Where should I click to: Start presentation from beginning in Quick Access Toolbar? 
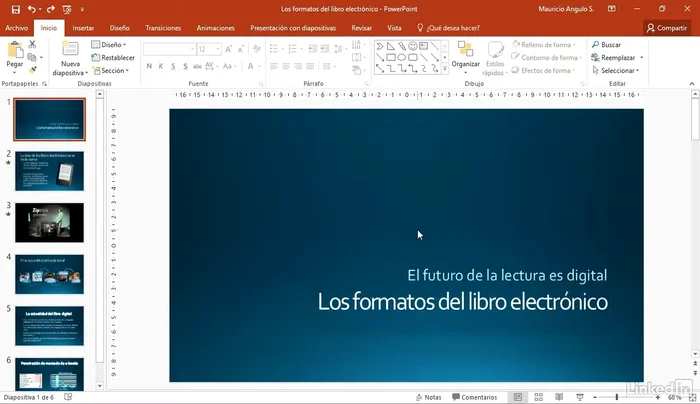(67, 9)
